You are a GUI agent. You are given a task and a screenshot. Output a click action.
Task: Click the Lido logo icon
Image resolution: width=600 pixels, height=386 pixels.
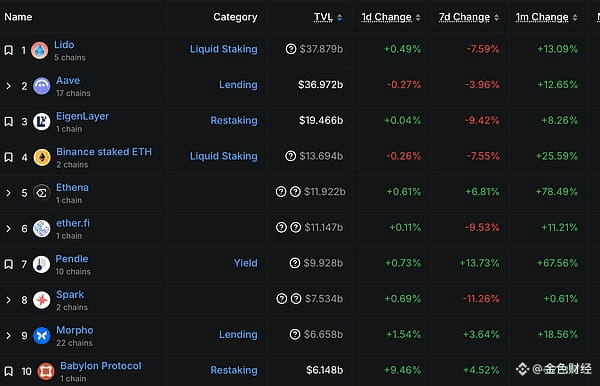(x=39, y=50)
